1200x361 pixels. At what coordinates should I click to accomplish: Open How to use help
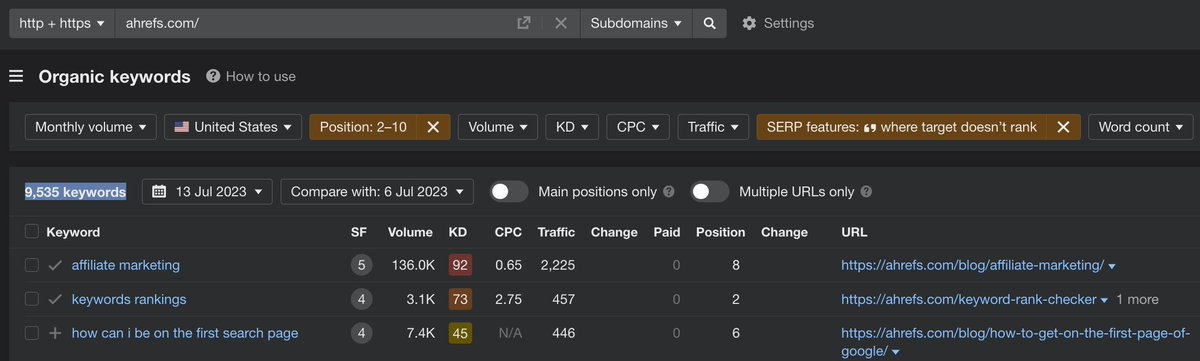[x=251, y=76]
